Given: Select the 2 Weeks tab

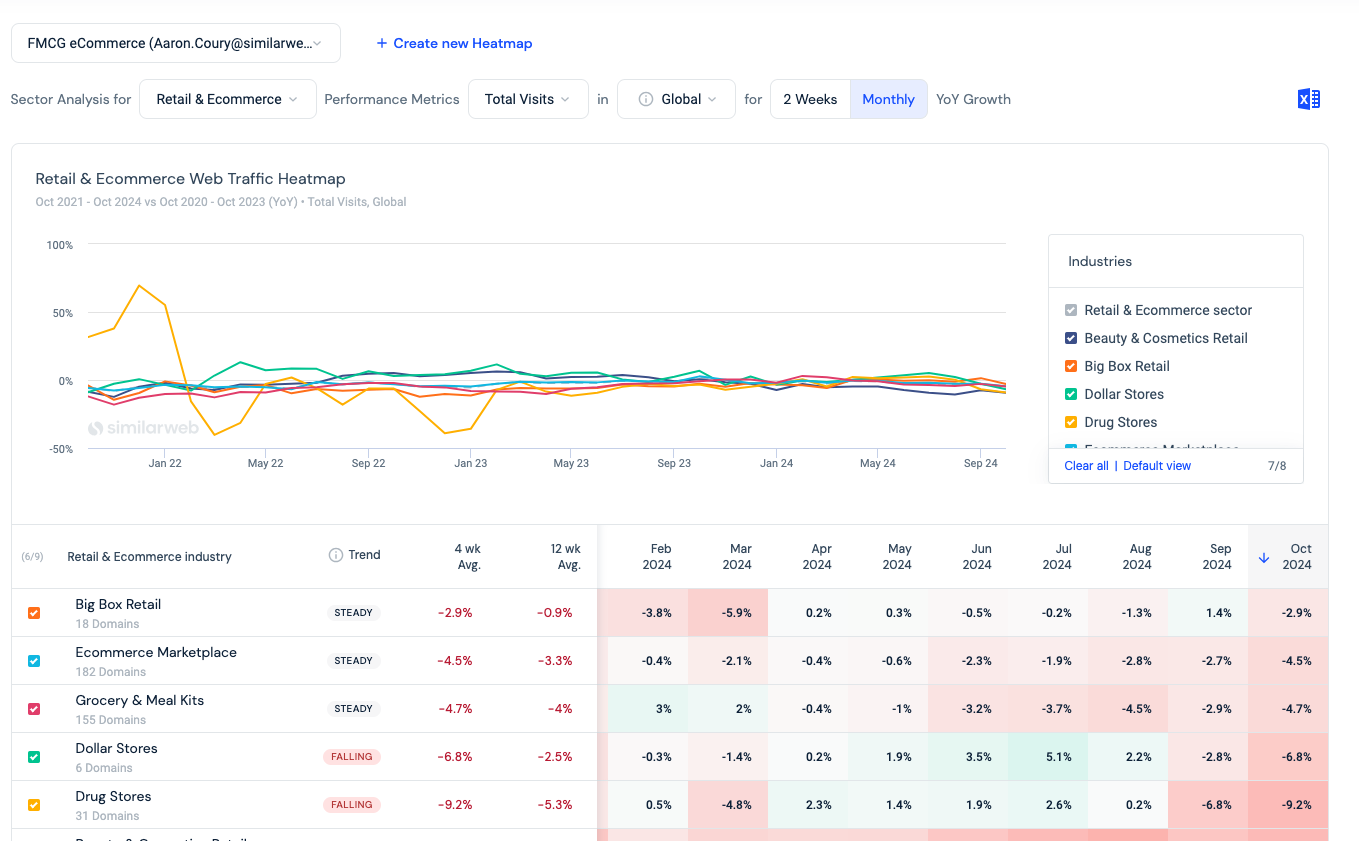Looking at the screenshot, I should (810, 99).
